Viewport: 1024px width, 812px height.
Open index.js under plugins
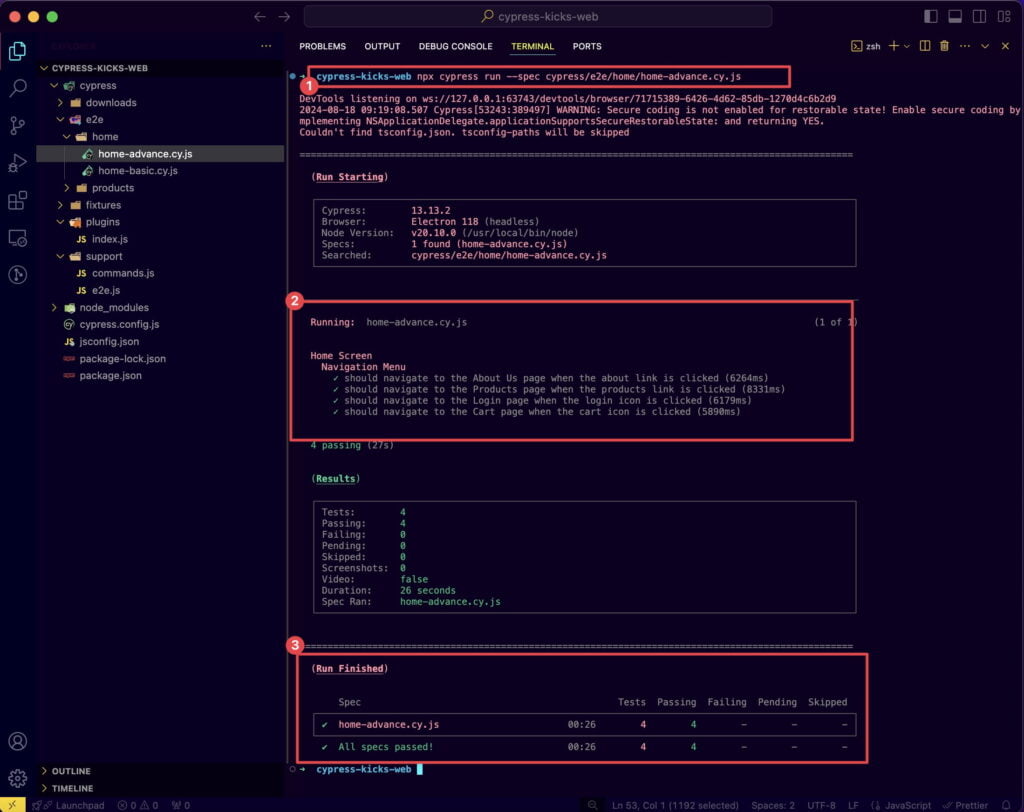(160, 239)
